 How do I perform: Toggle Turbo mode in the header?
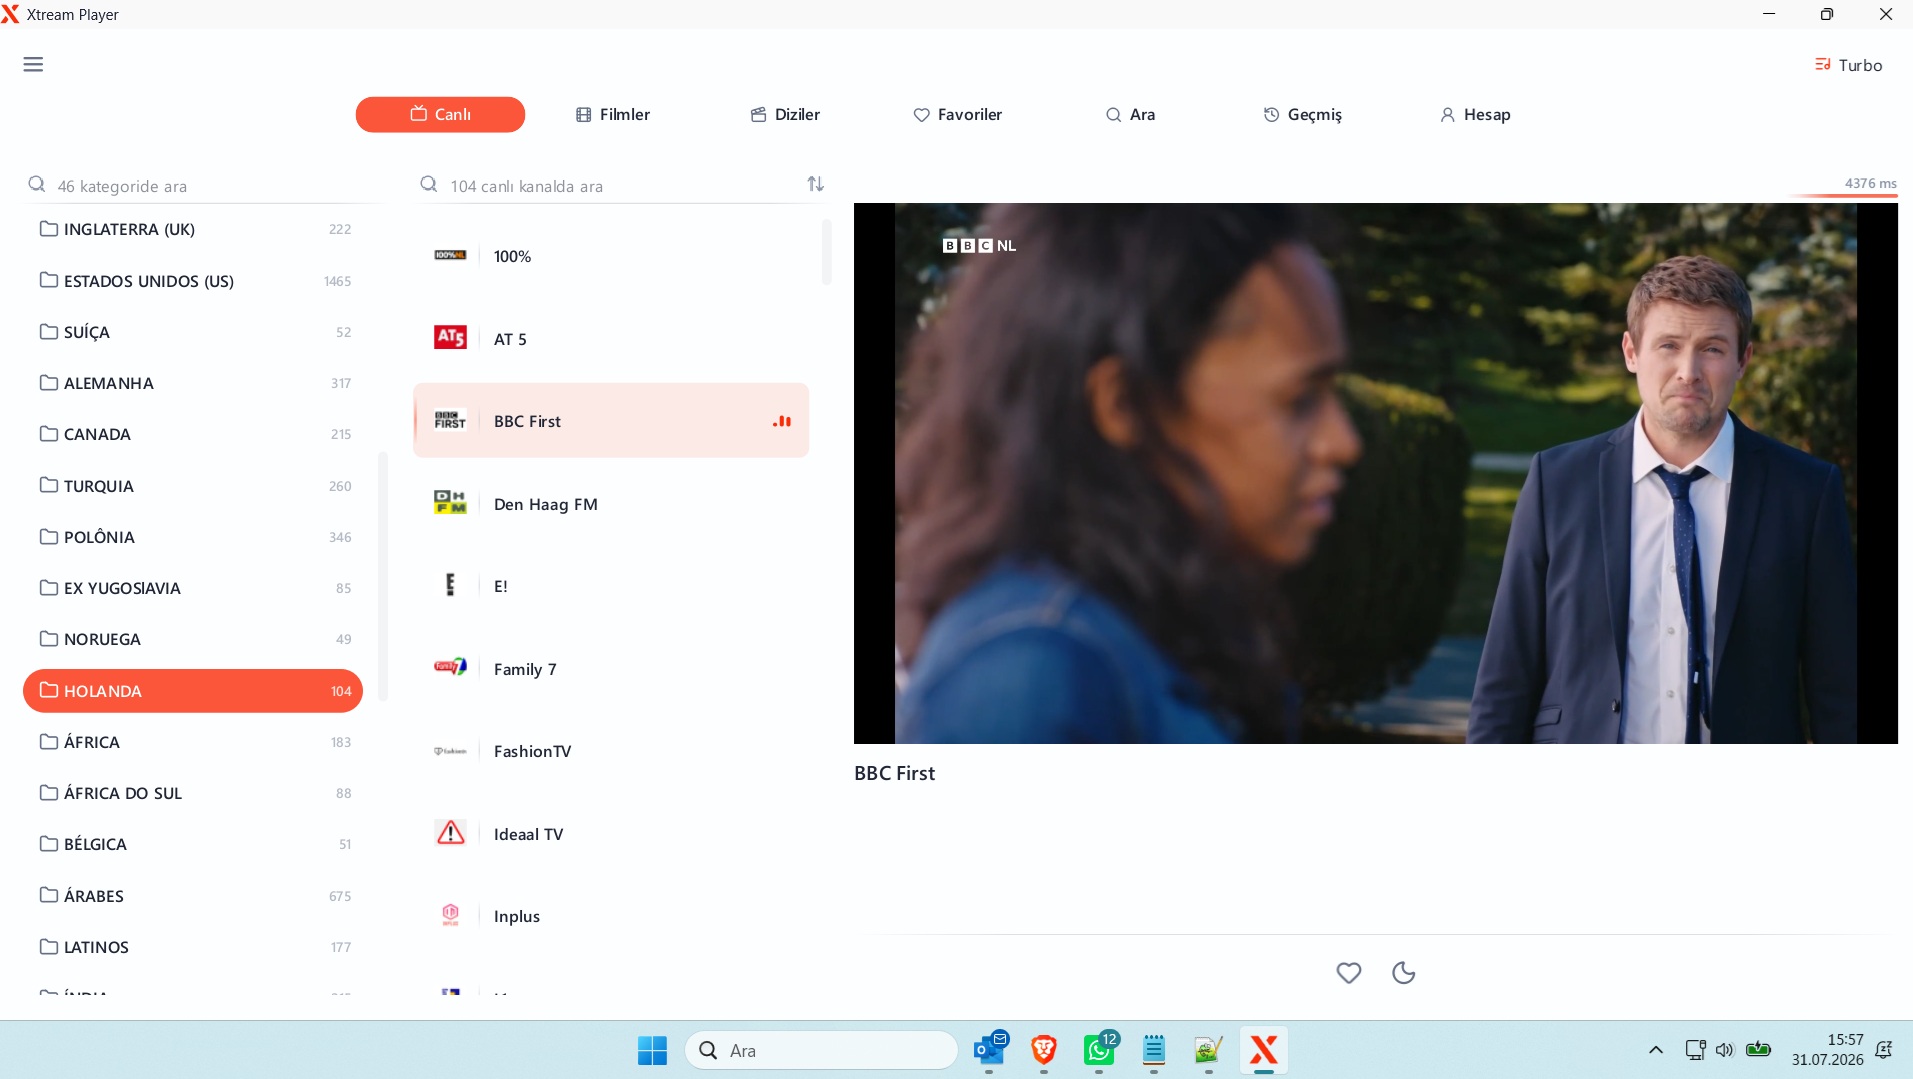1849,65
